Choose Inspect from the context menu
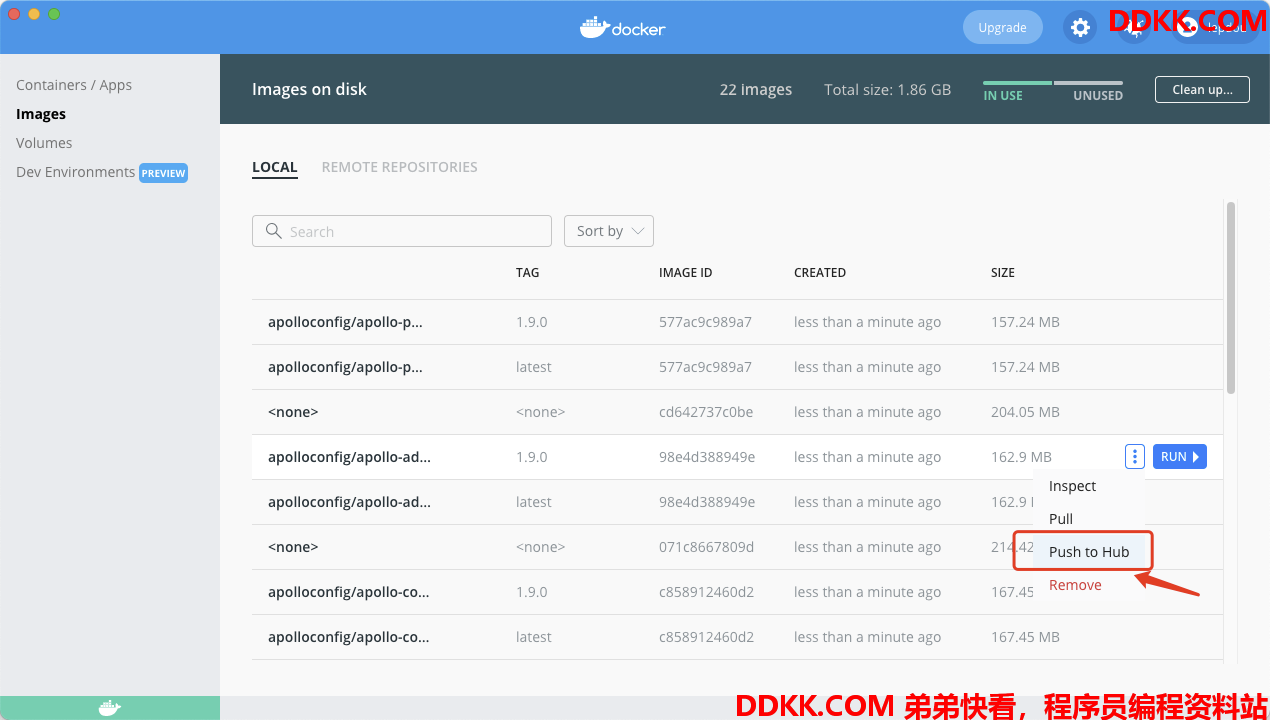The height and width of the screenshot is (720, 1270). point(1073,486)
